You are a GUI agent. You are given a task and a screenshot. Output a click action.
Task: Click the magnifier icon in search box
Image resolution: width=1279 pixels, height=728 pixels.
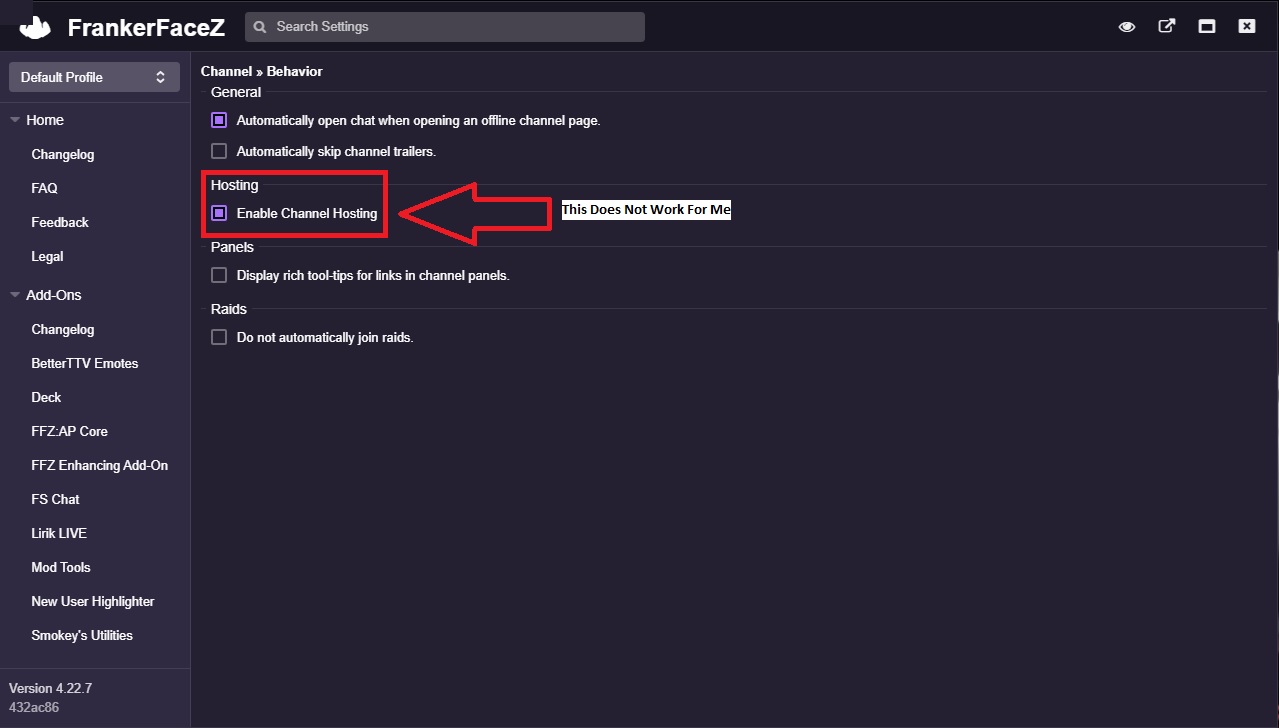pos(261,26)
